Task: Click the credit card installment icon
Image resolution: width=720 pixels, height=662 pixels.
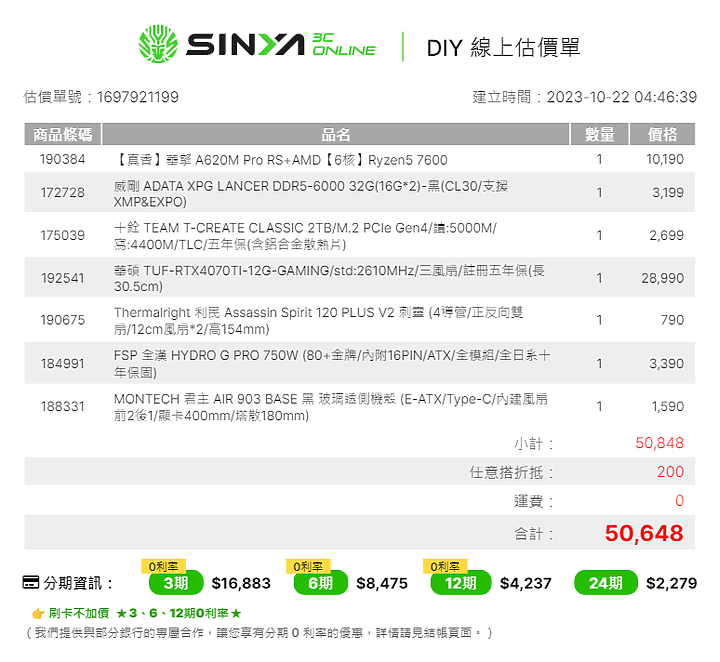Action: [x=31, y=582]
